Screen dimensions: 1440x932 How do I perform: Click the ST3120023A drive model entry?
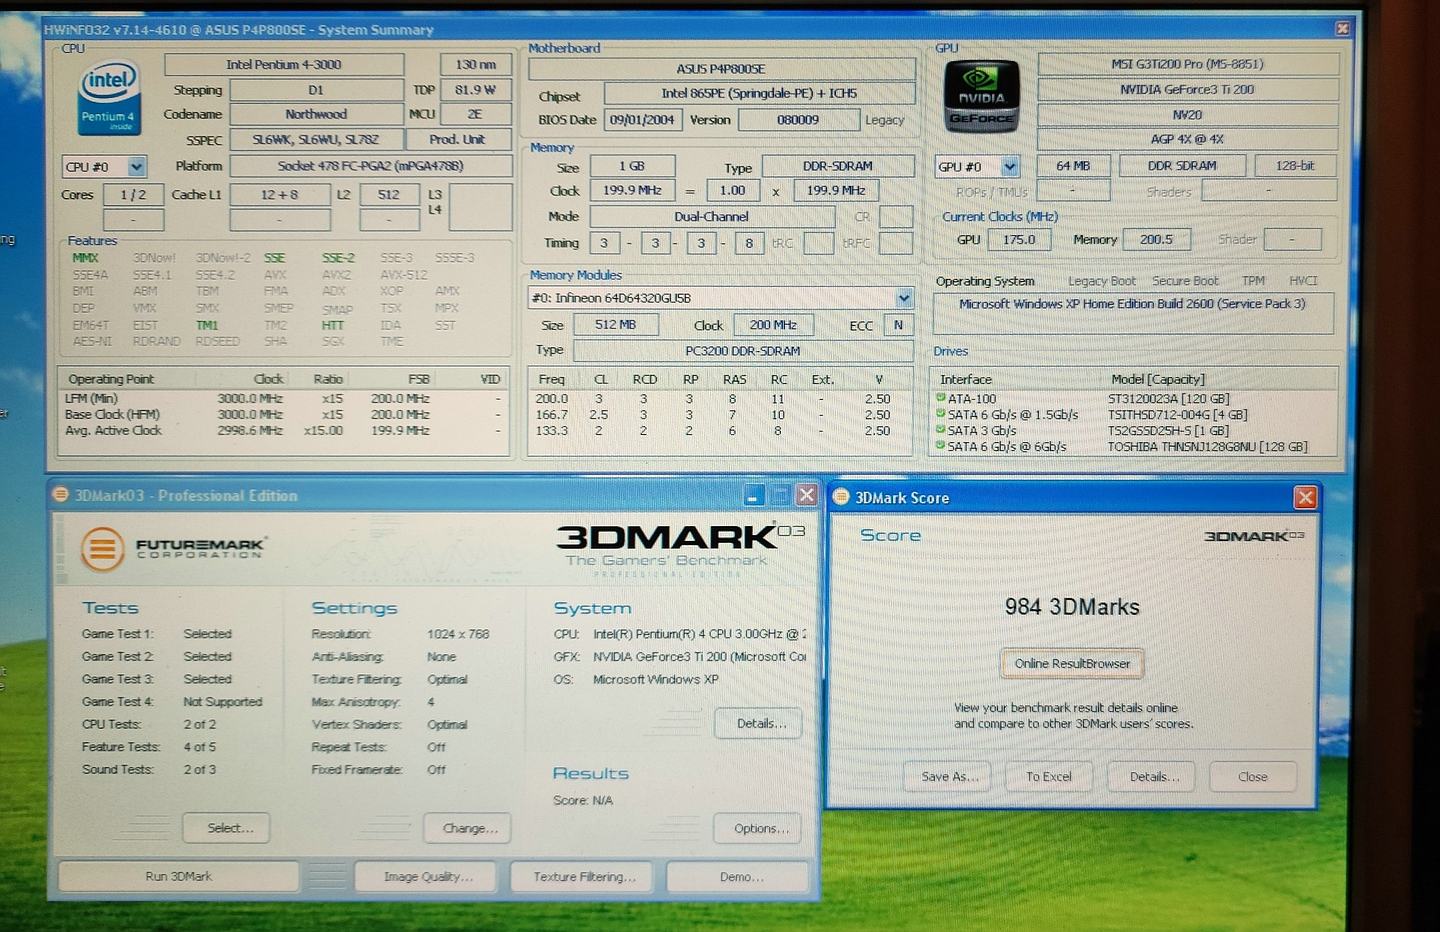point(1168,398)
